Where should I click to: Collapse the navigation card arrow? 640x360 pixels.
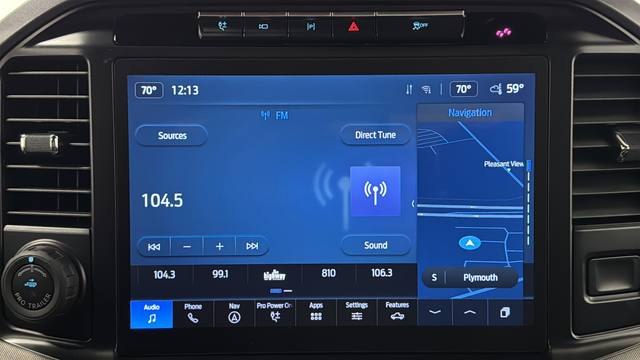coord(413,203)
